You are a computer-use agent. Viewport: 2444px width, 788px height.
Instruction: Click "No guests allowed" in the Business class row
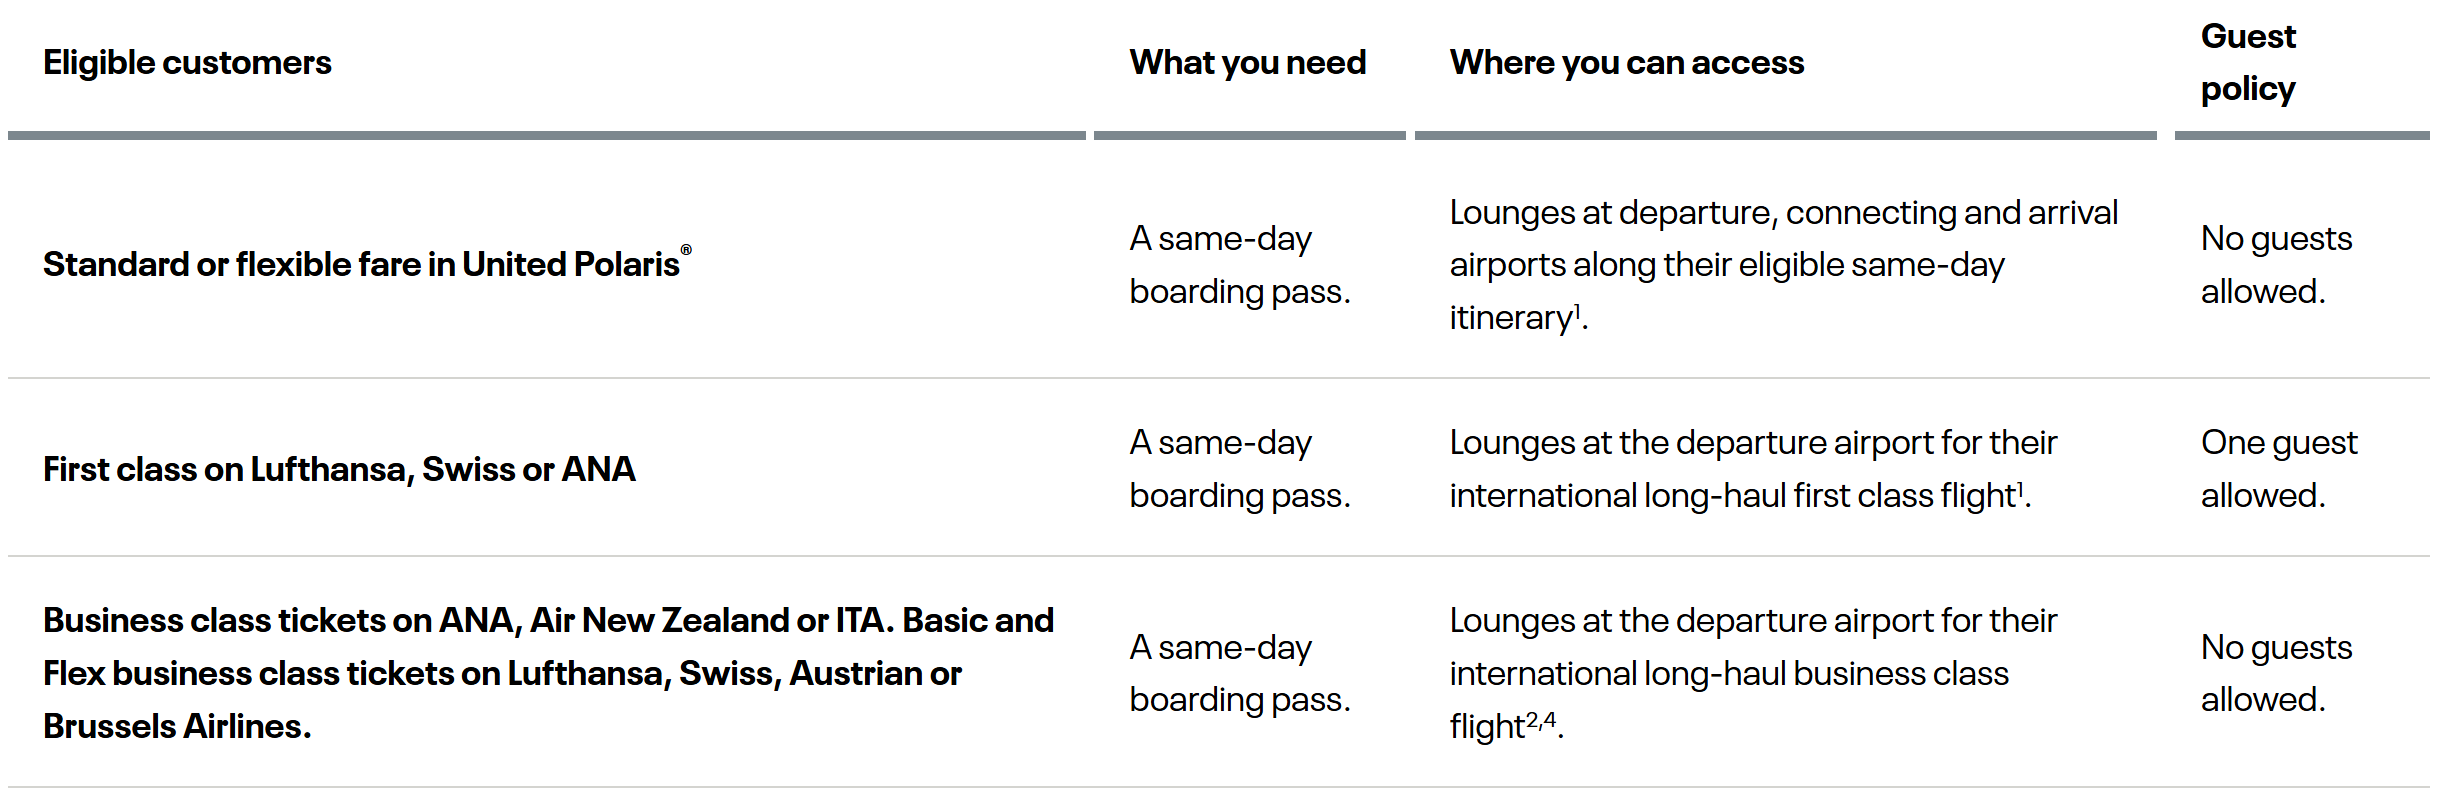2275,673
